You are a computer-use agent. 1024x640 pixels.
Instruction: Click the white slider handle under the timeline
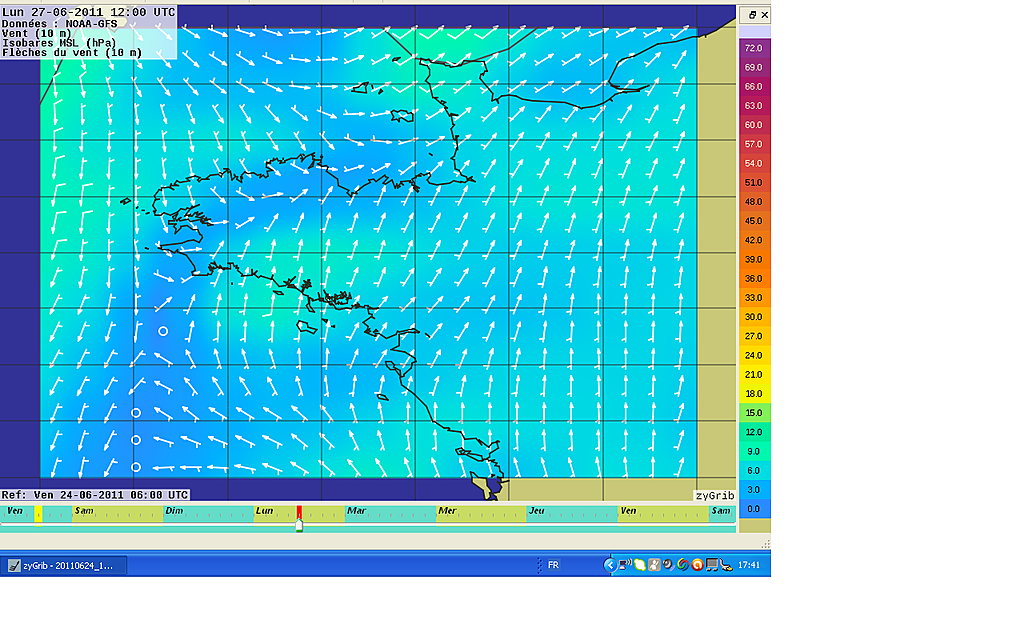[x=299, y=525]
